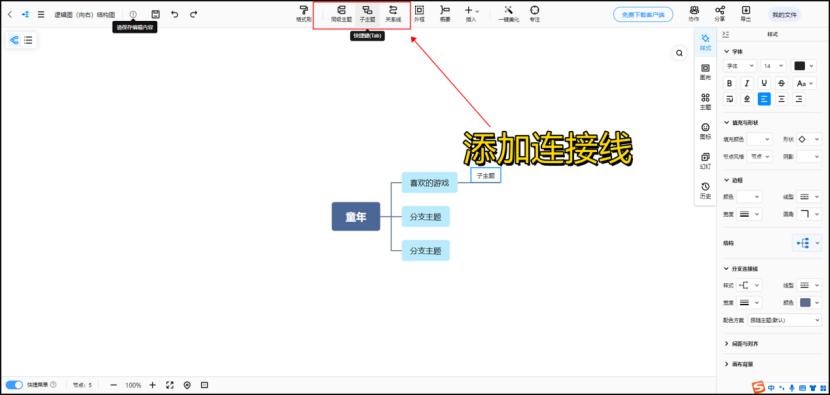The width and height of the screenshot is (830, 395).
Task: Toggle strikethrough formatting
Action: point(781,83)
